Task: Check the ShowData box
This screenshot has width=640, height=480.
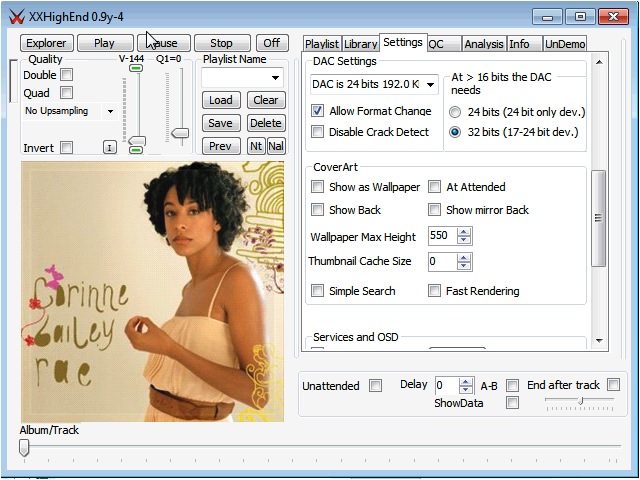Action: pyautogui.click(x=512, y=402)
